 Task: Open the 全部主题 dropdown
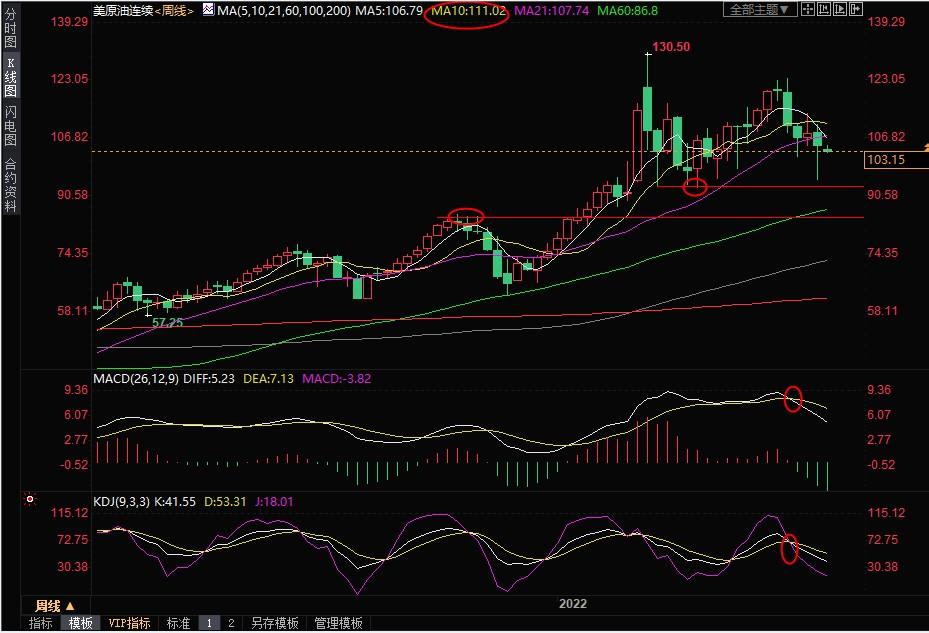point(759,9)
